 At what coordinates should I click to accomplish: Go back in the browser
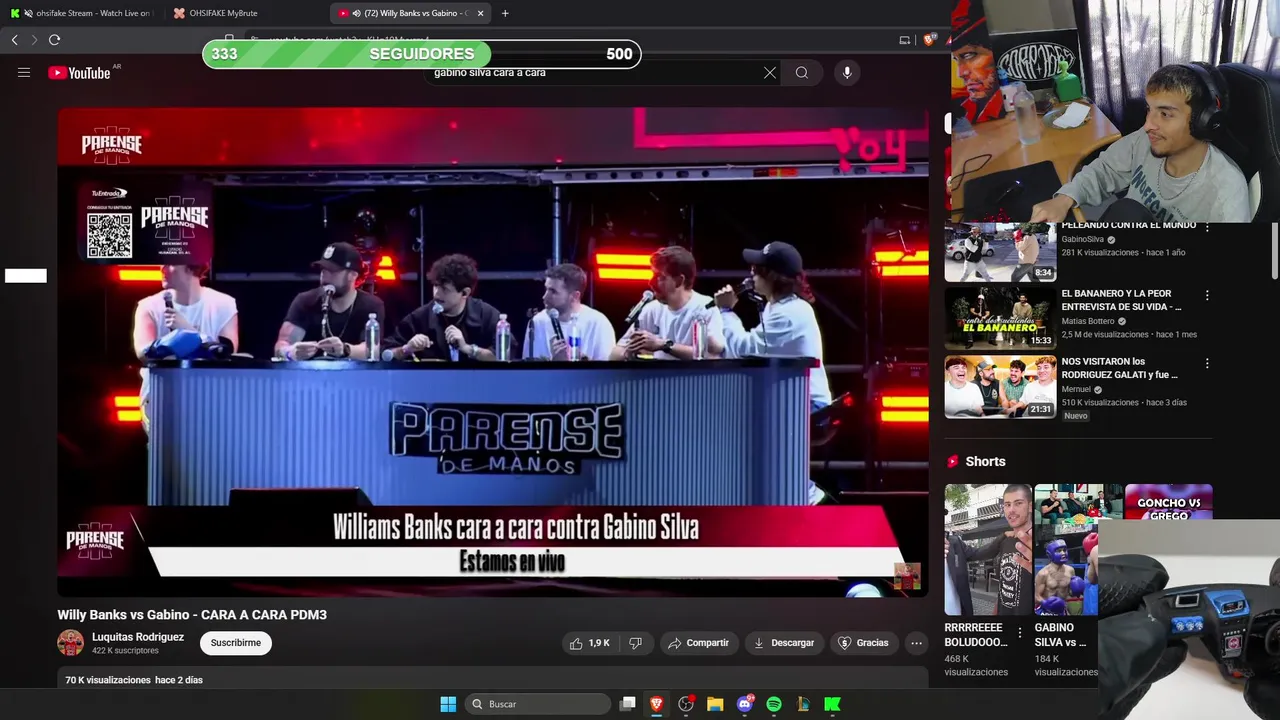point(15,40)
